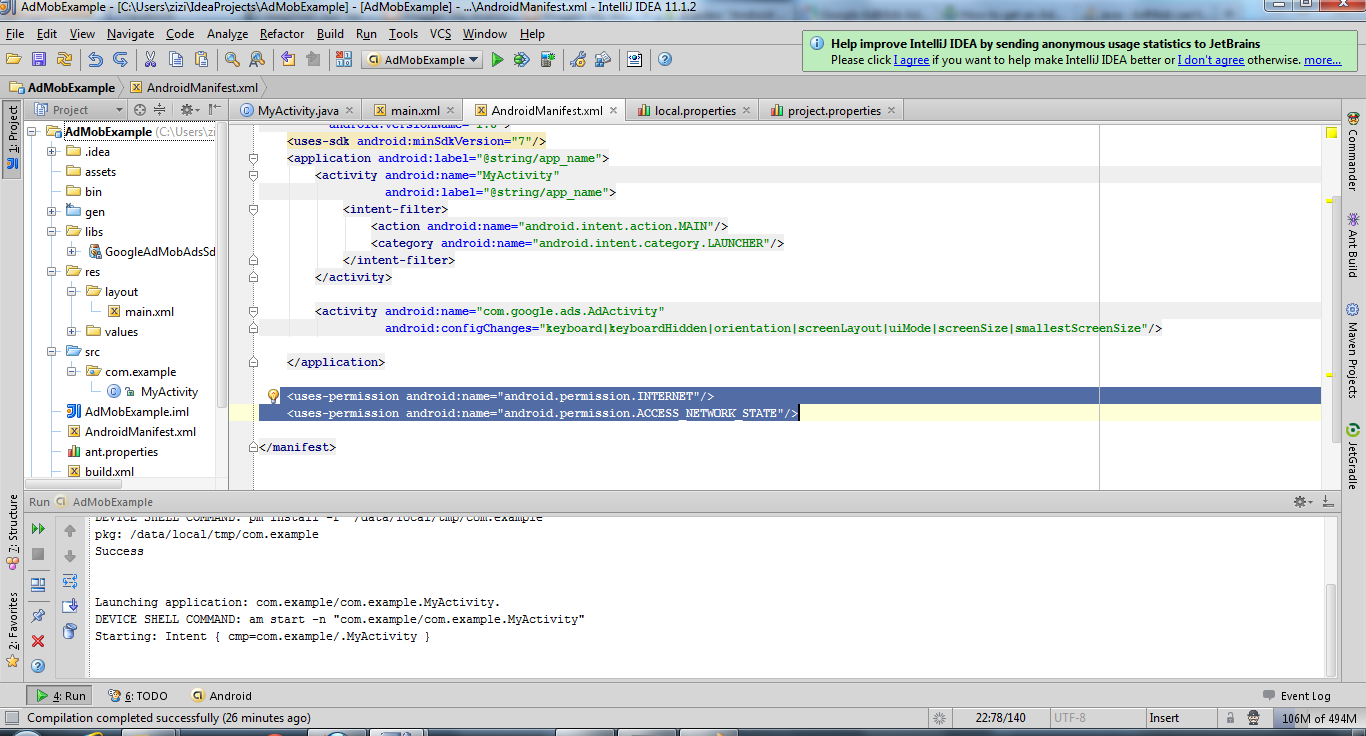This screenshot has height=736, width=1366.
Task: Toggle Pin tab icon in Run panel
Action: [38, 616]
